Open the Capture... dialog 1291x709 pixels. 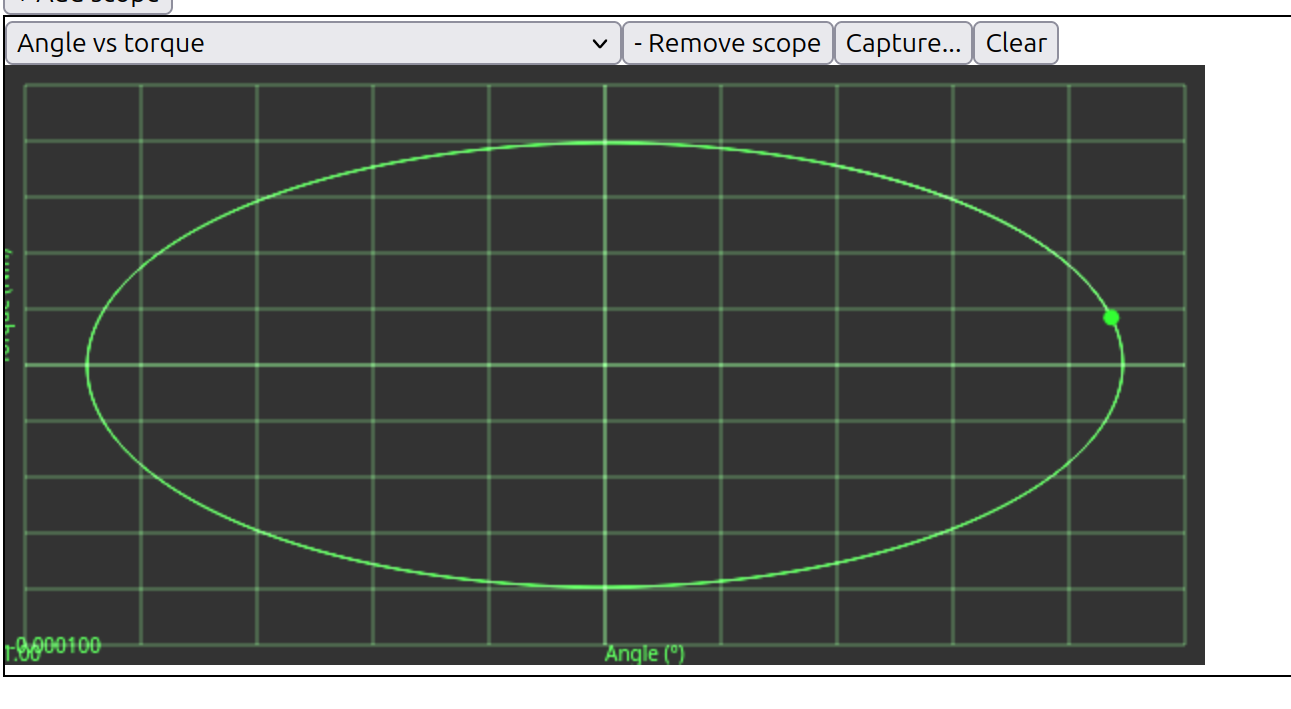(x=903, y=43)
